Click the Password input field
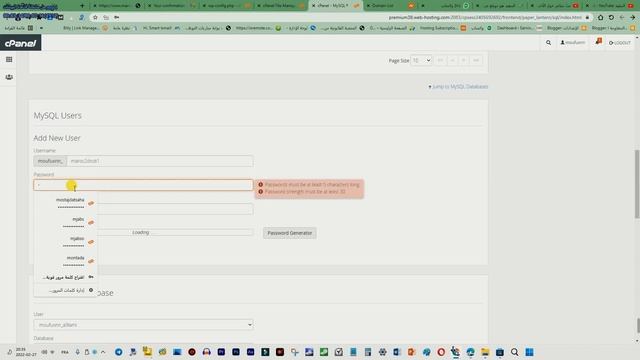Viewport: 640px width, 360px height. point(143,185)
